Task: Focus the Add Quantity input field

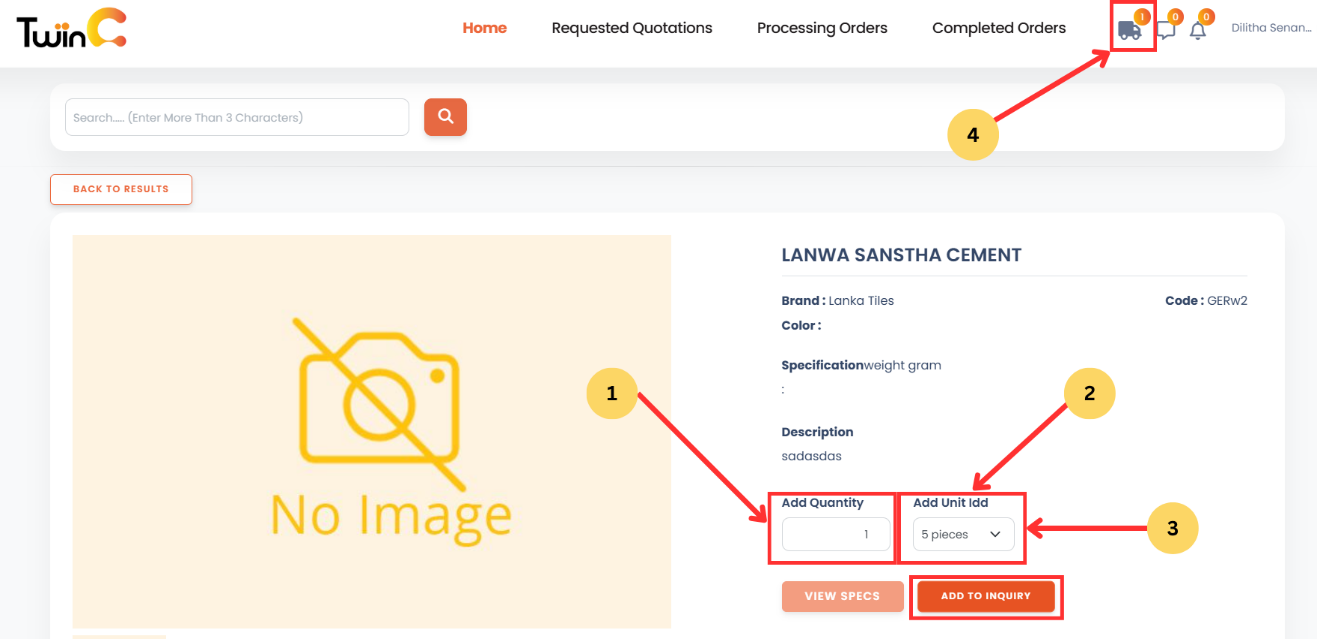Action: click(835, 535)
